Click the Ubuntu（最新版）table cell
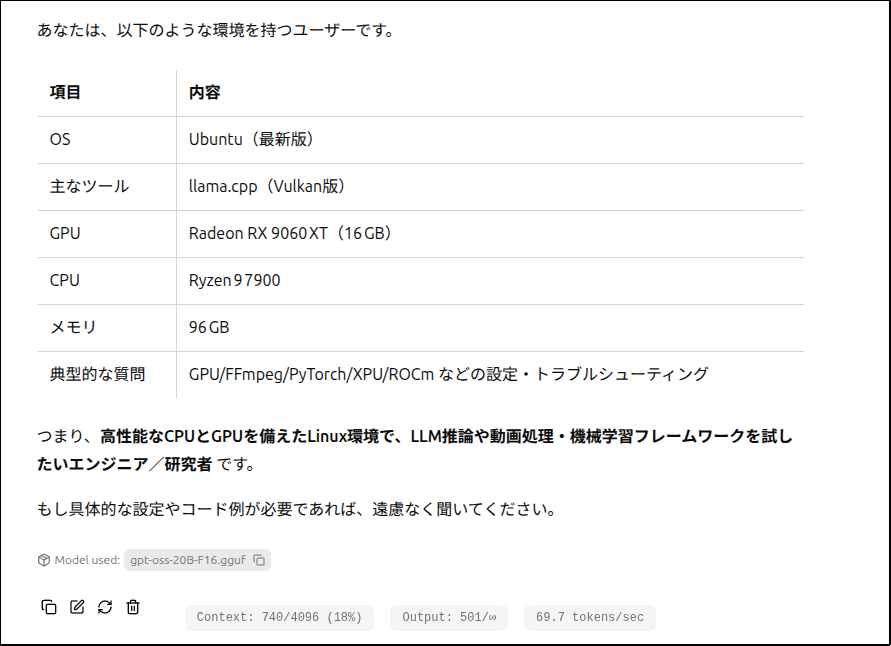Viewport: 891px width, 646px height. click(x=254, y=140)
